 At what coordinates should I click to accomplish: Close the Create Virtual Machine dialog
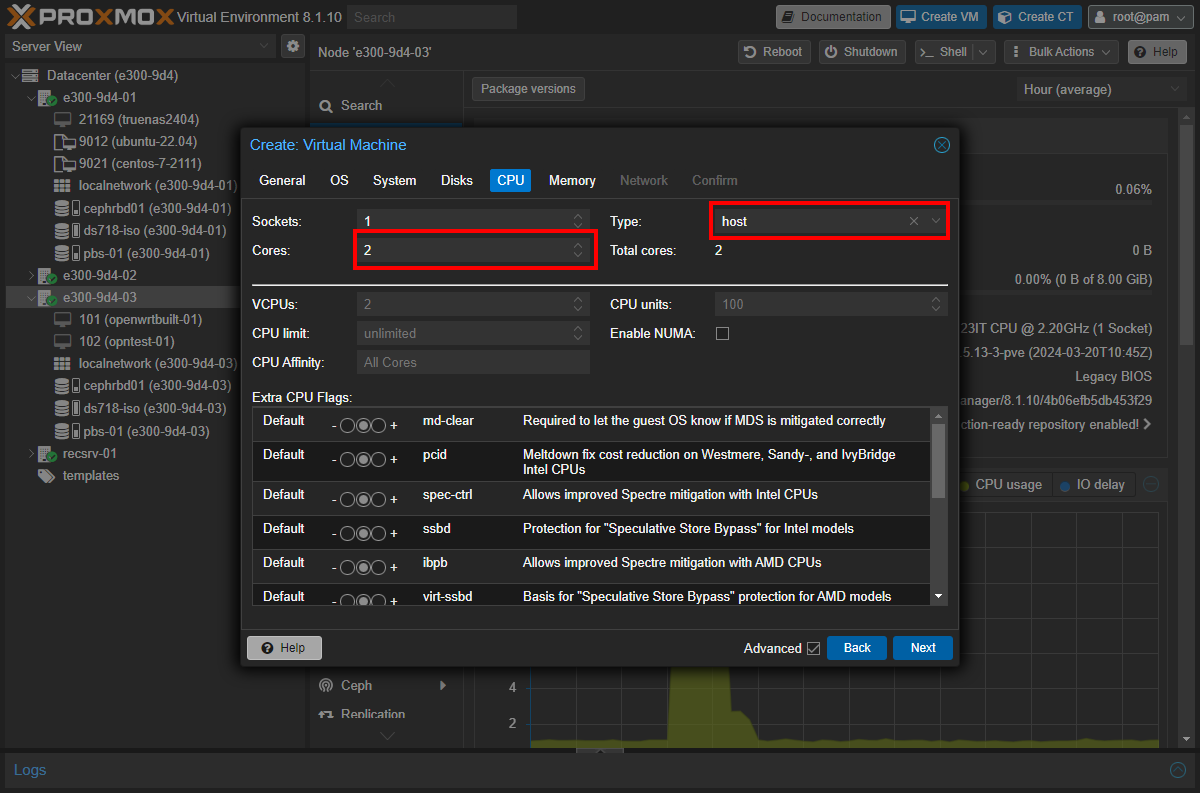click(x=941, y=145)
